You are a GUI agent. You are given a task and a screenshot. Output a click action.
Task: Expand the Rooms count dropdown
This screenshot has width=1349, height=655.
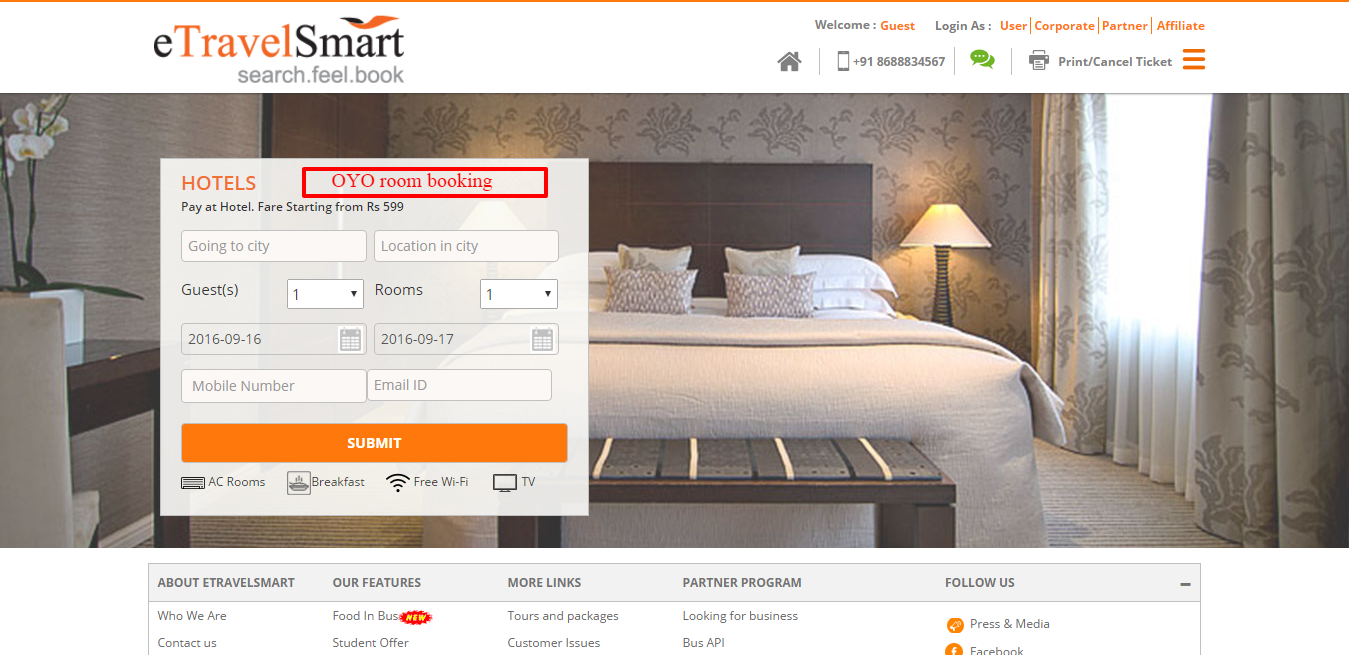coord(519,294)
